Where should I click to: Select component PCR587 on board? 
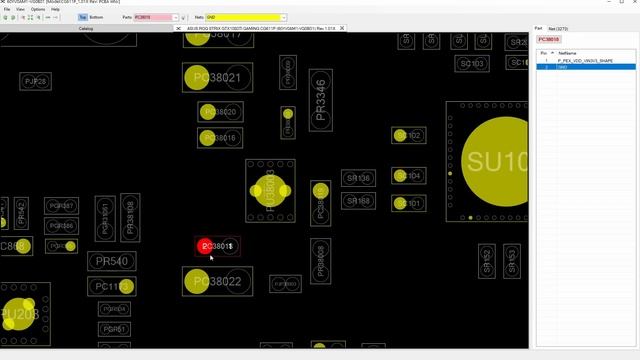click(61, 206)
